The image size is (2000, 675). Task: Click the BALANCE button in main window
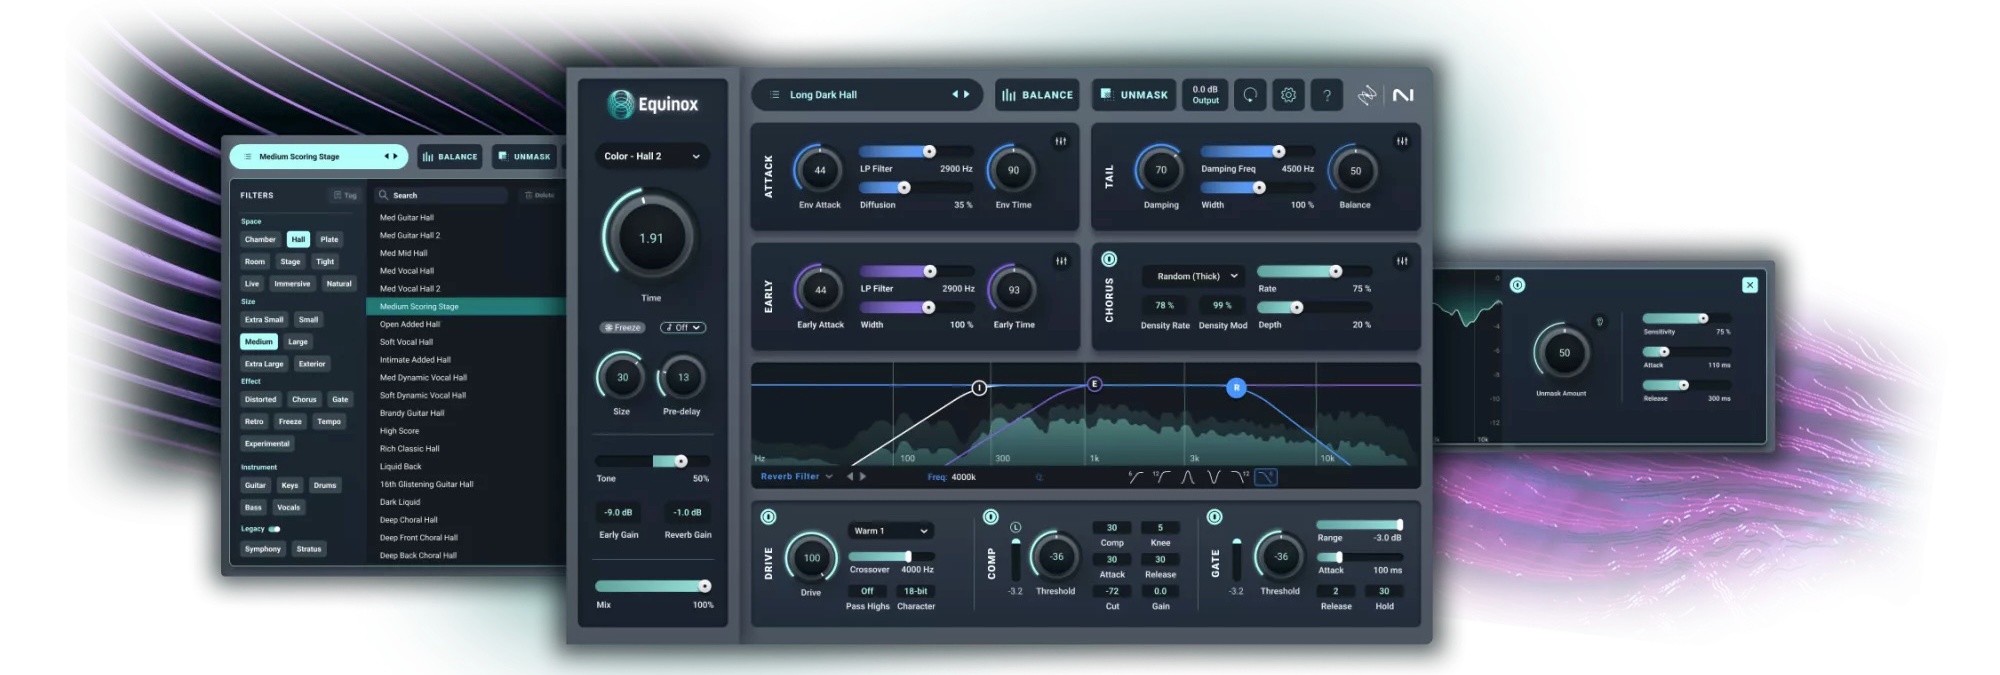1037,95
